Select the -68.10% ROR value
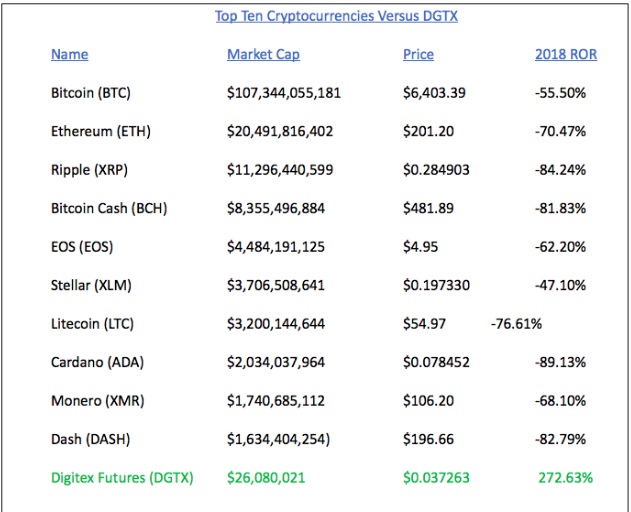The width and height of the screenshot is (631, 512). pyautogui.click(x=560, y=401)
